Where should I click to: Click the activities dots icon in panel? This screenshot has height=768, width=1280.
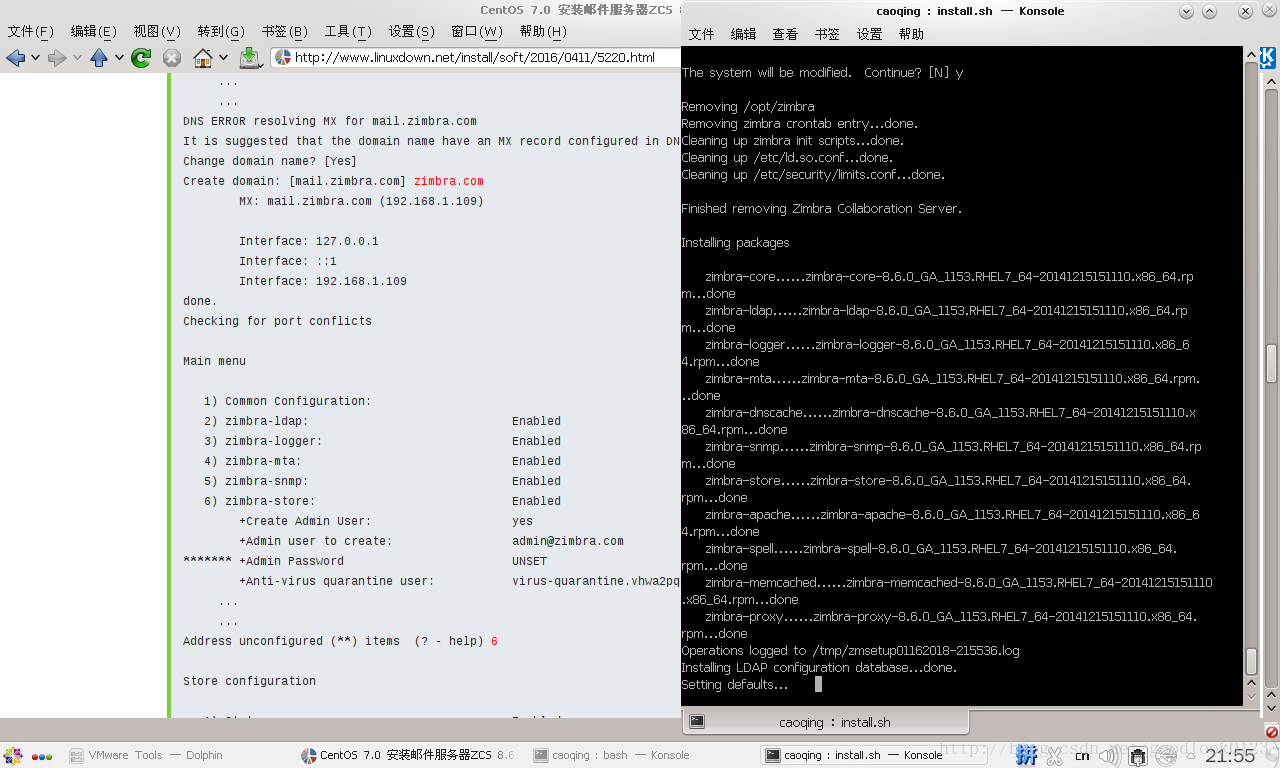tap(42, 756)
